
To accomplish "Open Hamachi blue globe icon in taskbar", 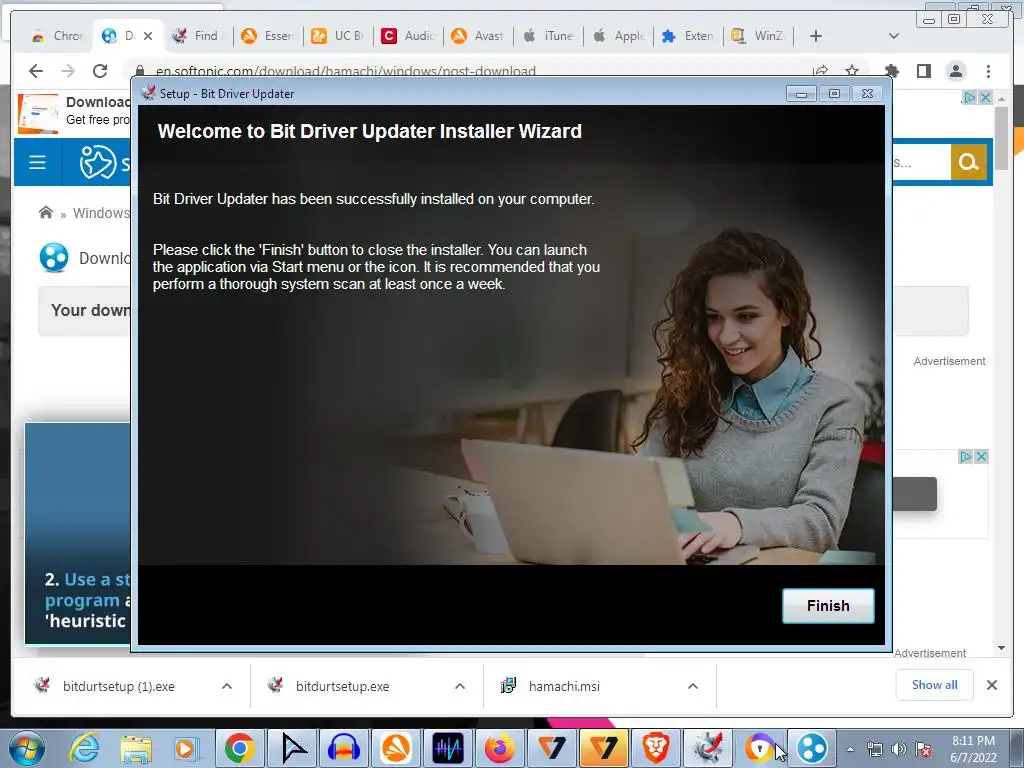I will coord(812,748).
